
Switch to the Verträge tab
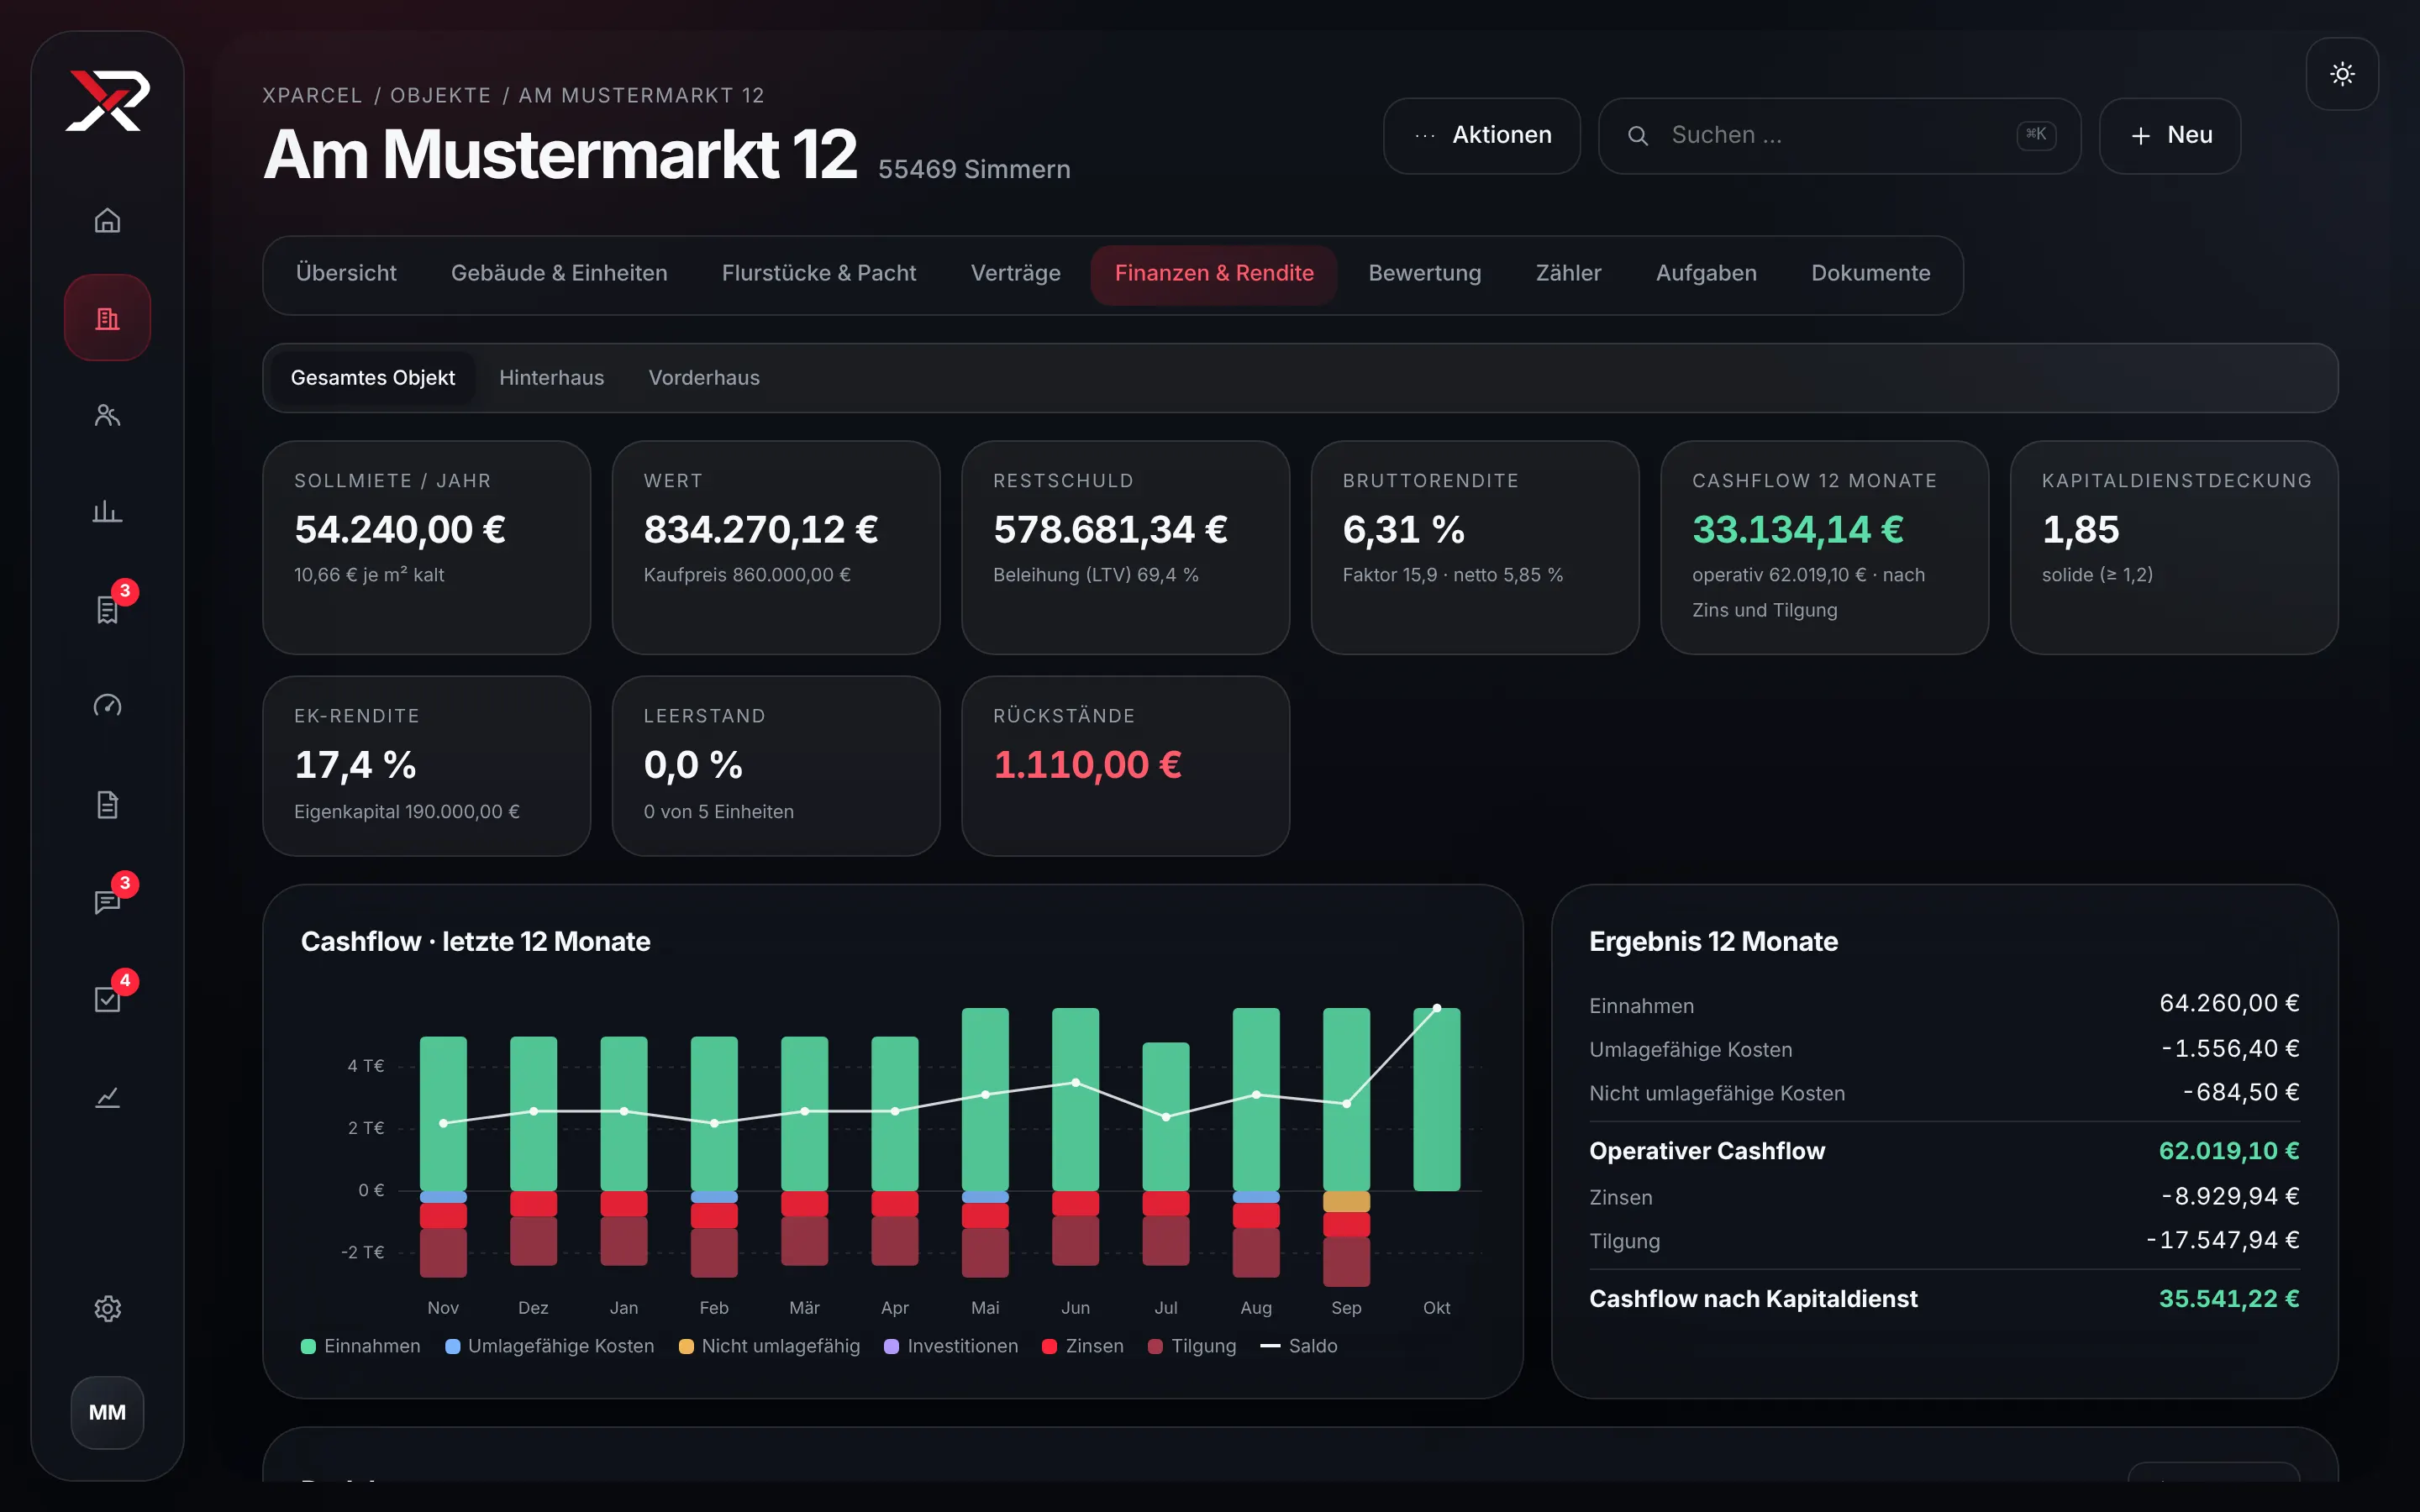[1015, 273]
